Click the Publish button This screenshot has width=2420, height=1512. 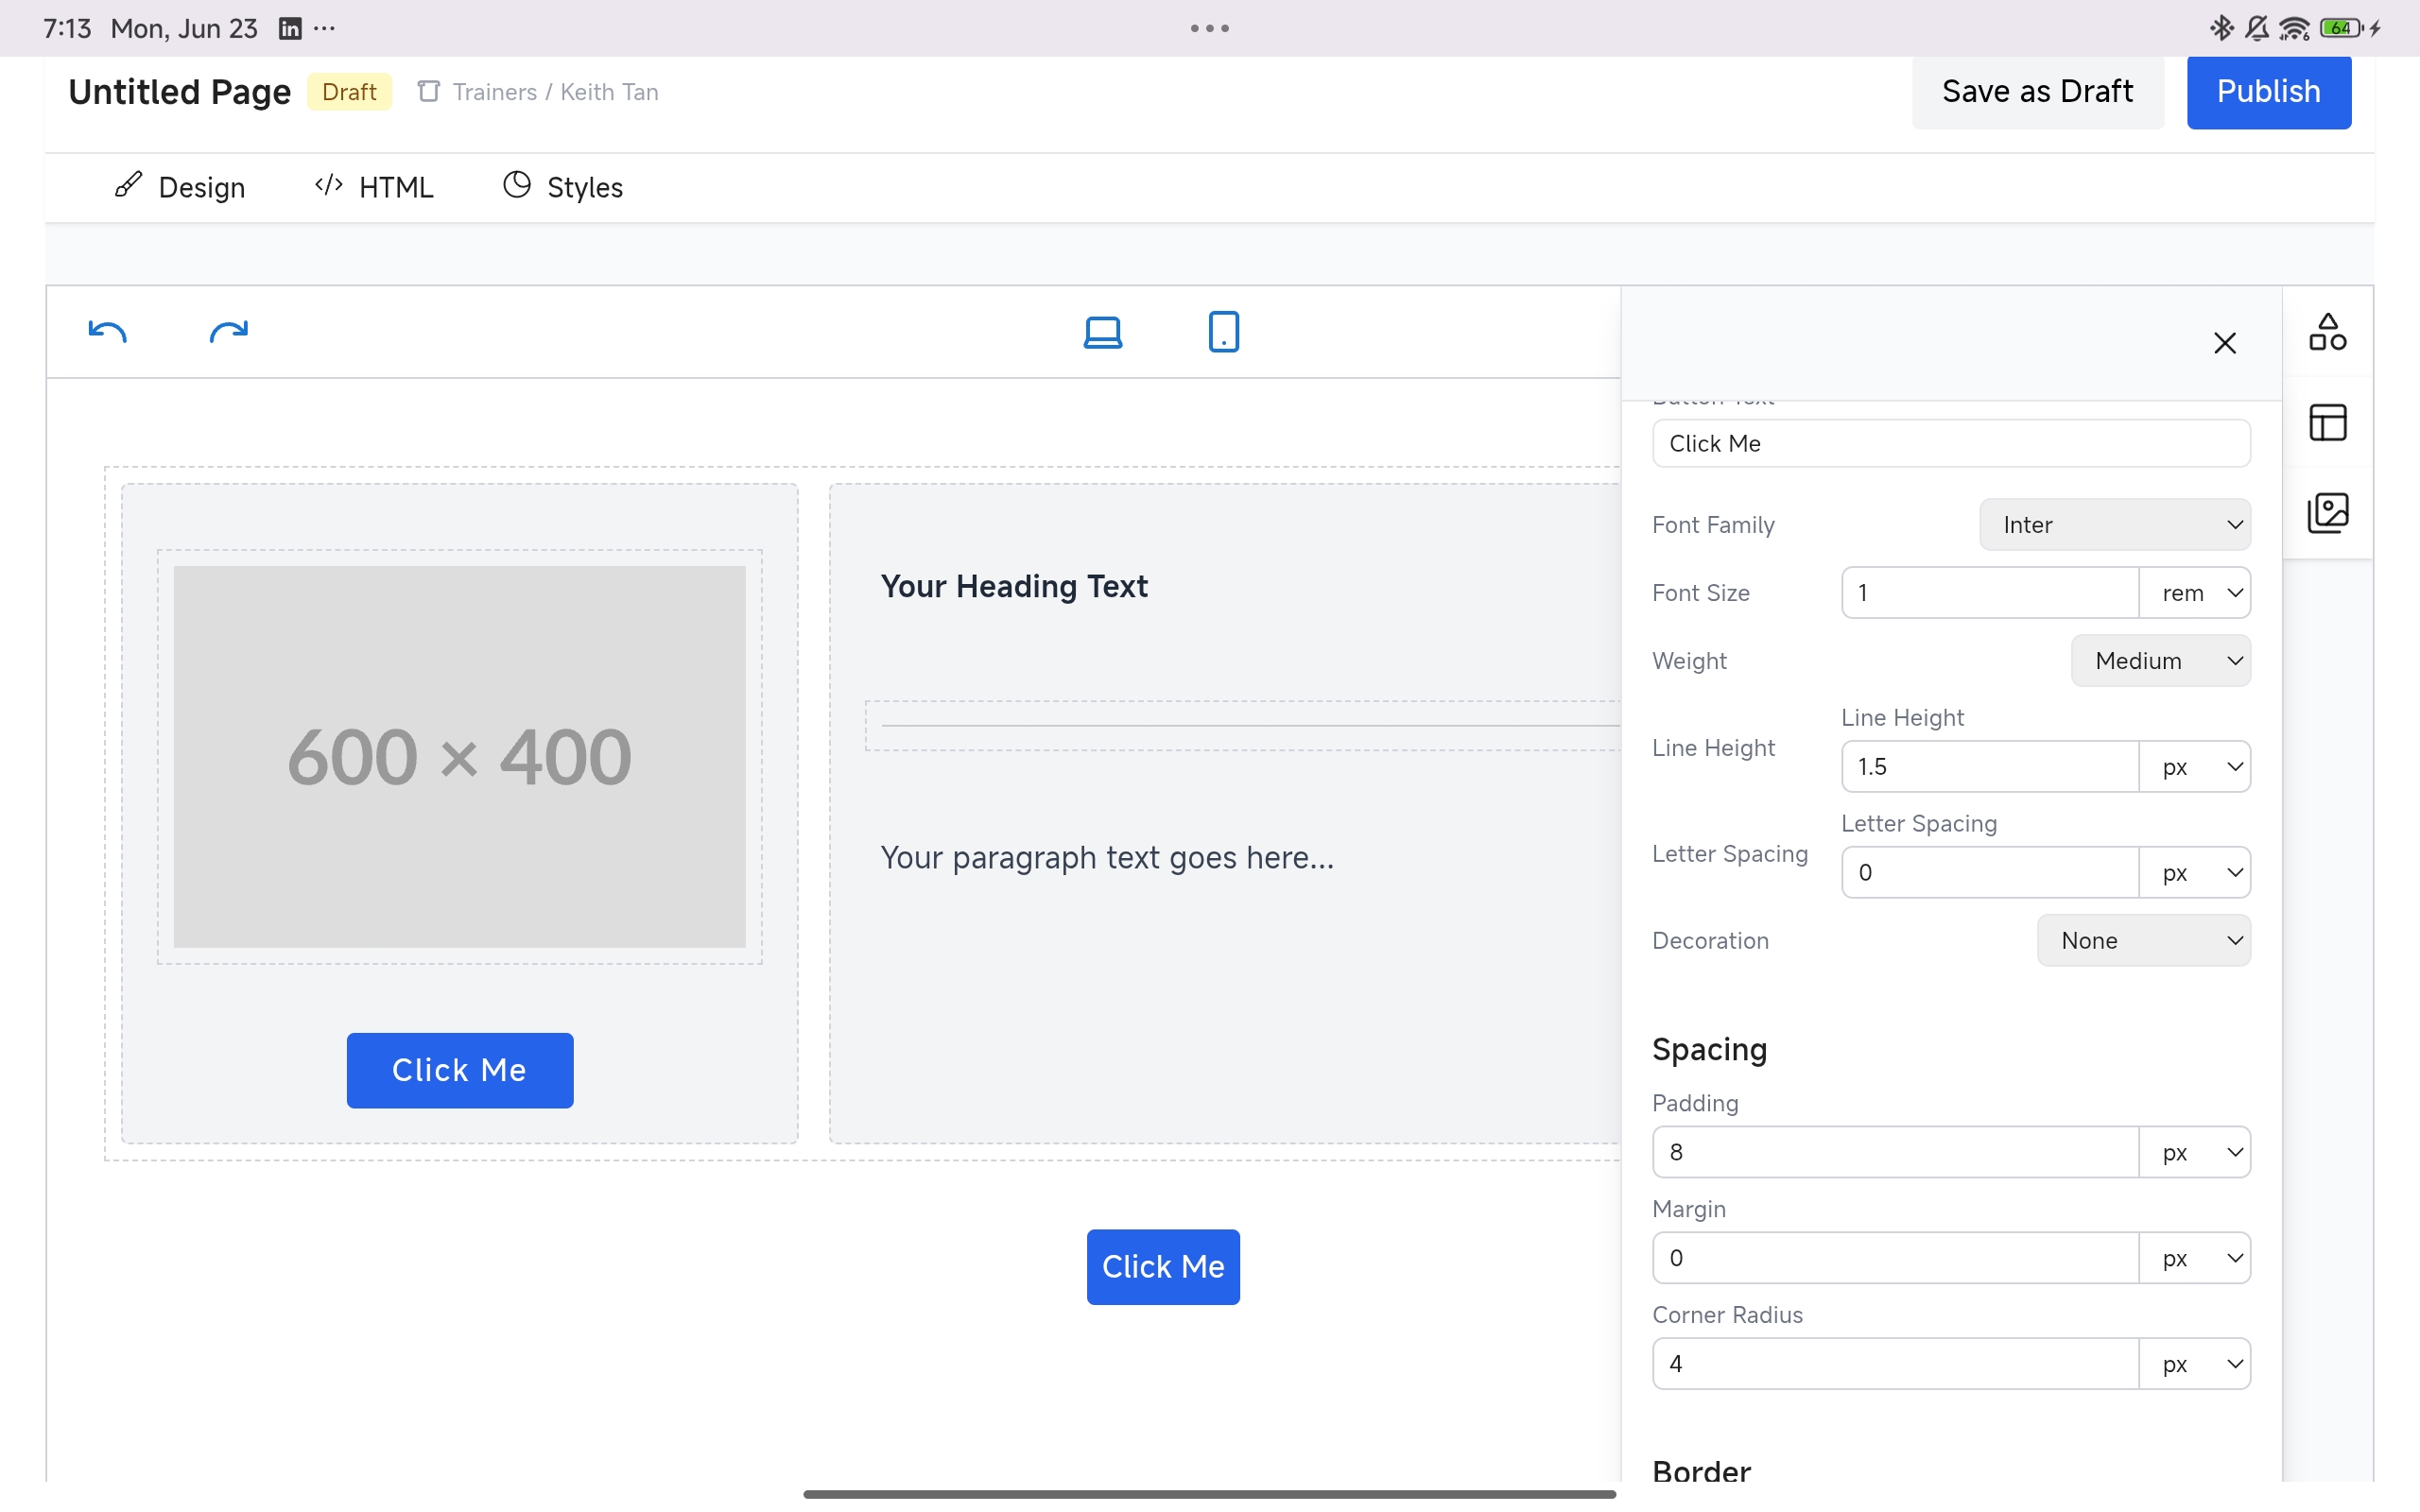point(2268,91)
